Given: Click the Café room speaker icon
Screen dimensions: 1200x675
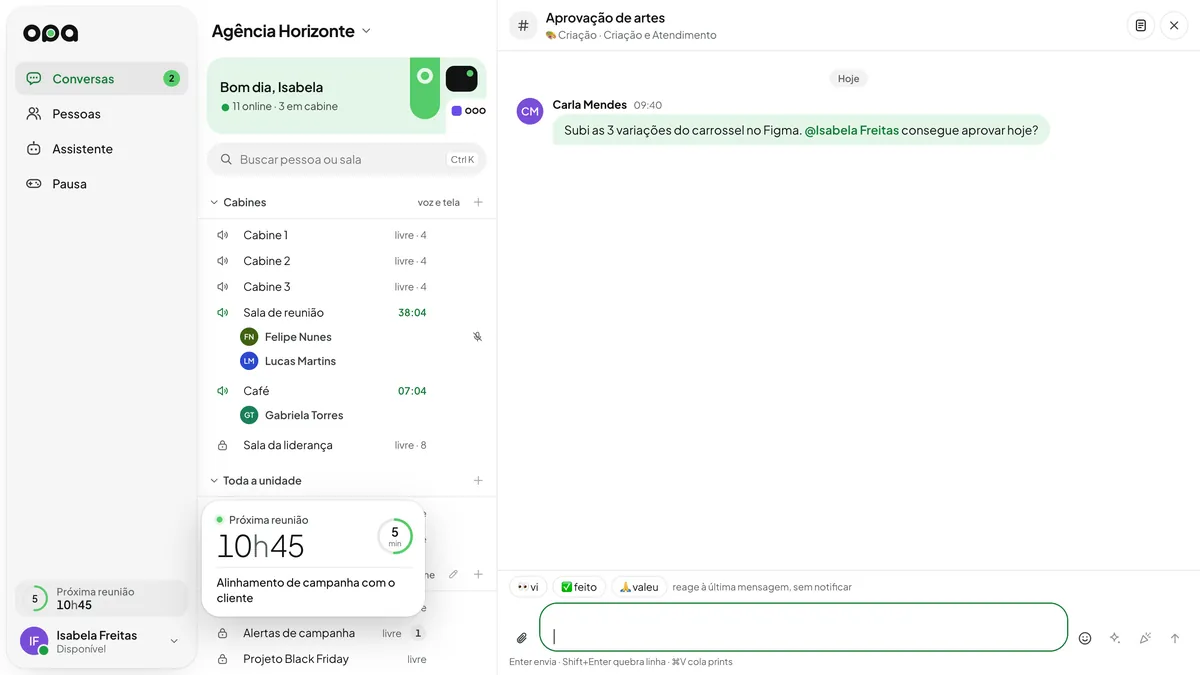Looking at the screenshot, I should [223, 391].
